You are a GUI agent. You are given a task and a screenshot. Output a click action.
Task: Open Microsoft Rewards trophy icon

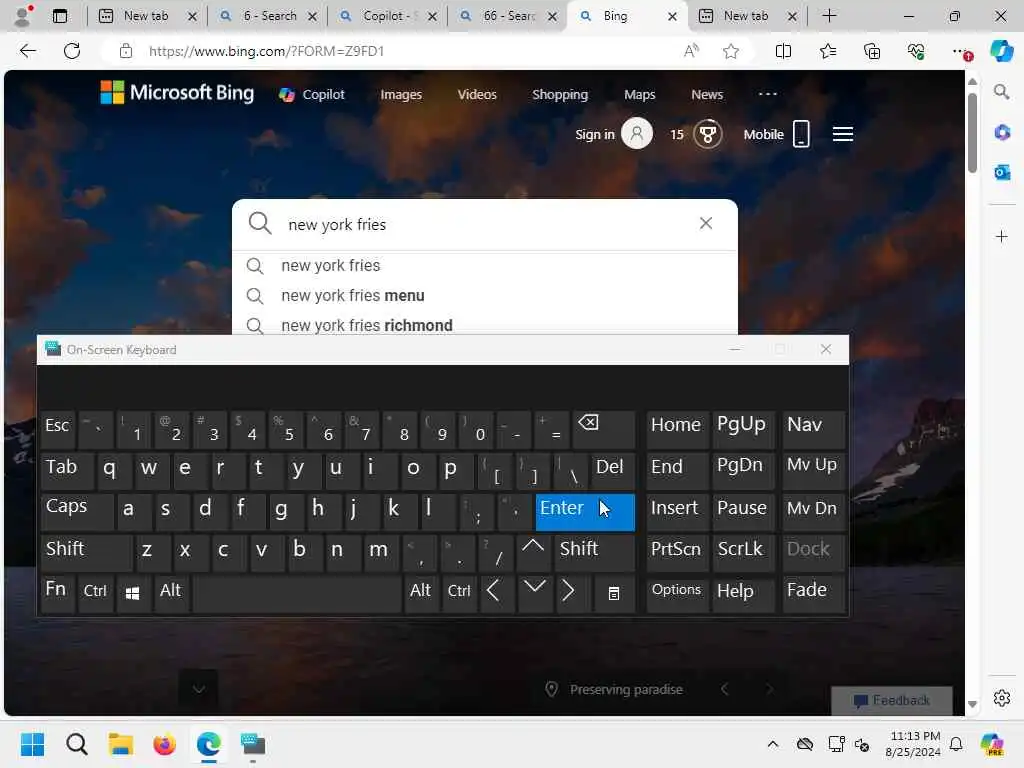708,135
